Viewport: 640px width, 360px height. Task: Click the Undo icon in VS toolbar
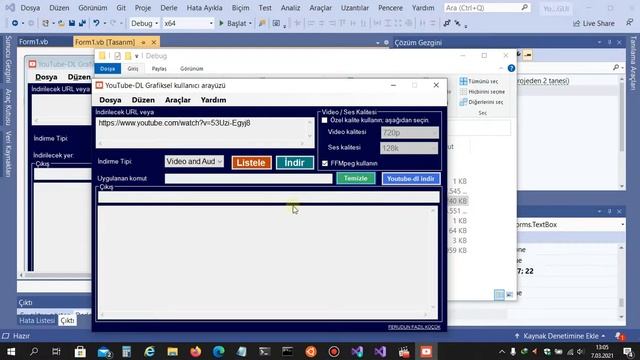pos(96,23)
